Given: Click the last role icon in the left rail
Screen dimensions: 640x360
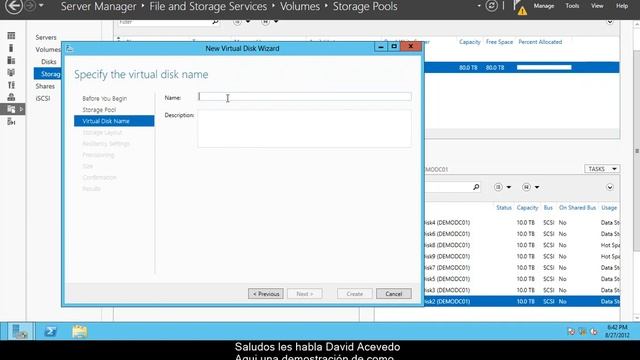Looking at the screenshot, I should 11,122.
